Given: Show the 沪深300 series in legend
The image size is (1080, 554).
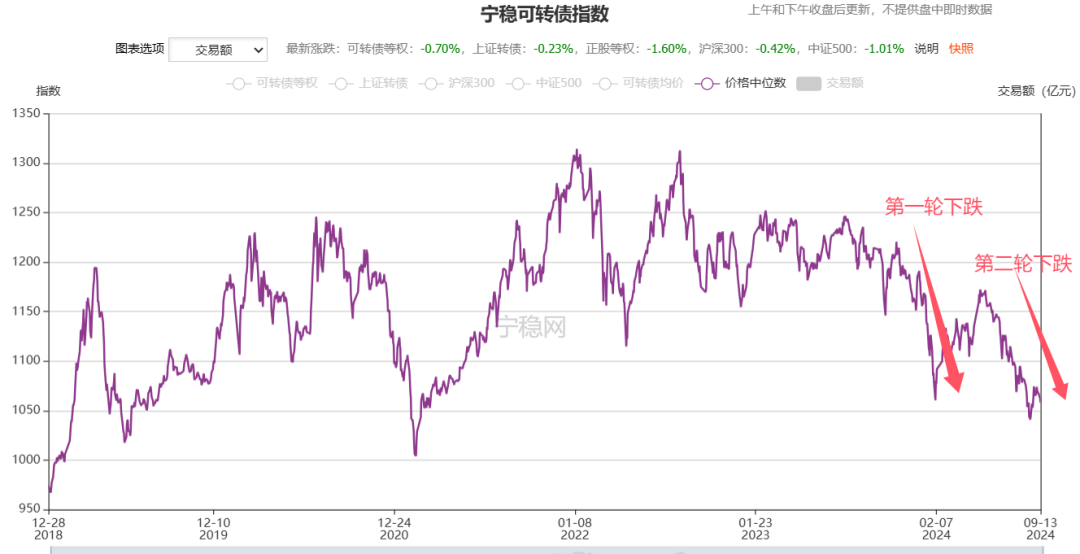Looking at the screenshot, I should [x=457, y=83].
